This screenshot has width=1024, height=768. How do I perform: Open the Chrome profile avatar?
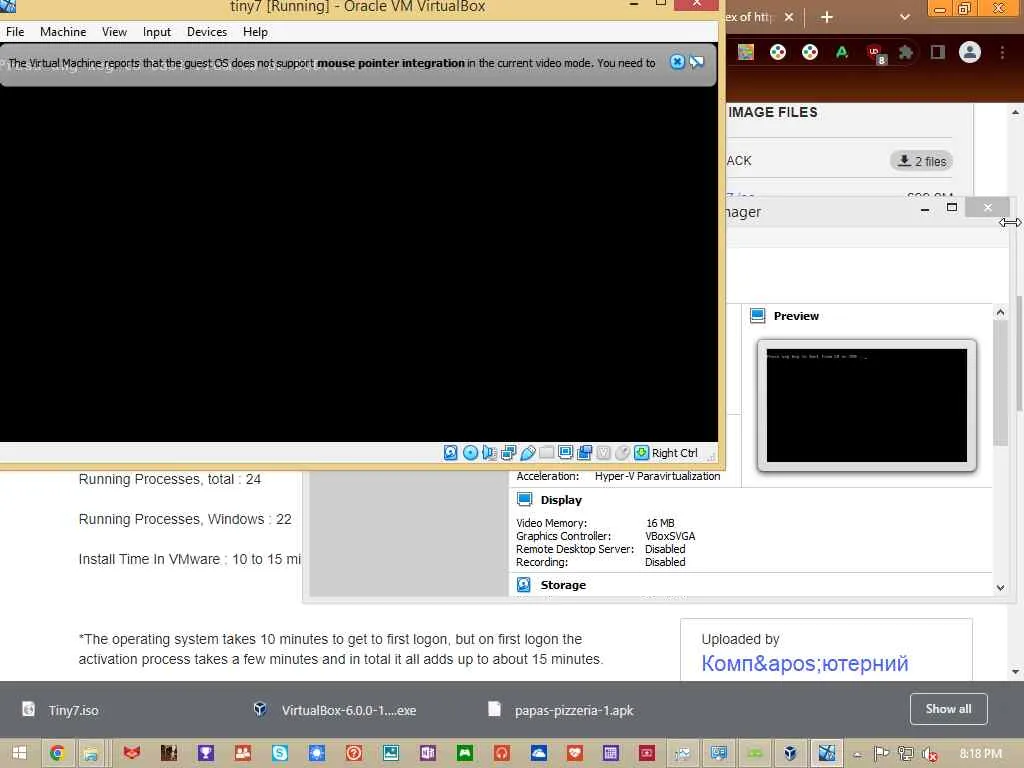970,52
